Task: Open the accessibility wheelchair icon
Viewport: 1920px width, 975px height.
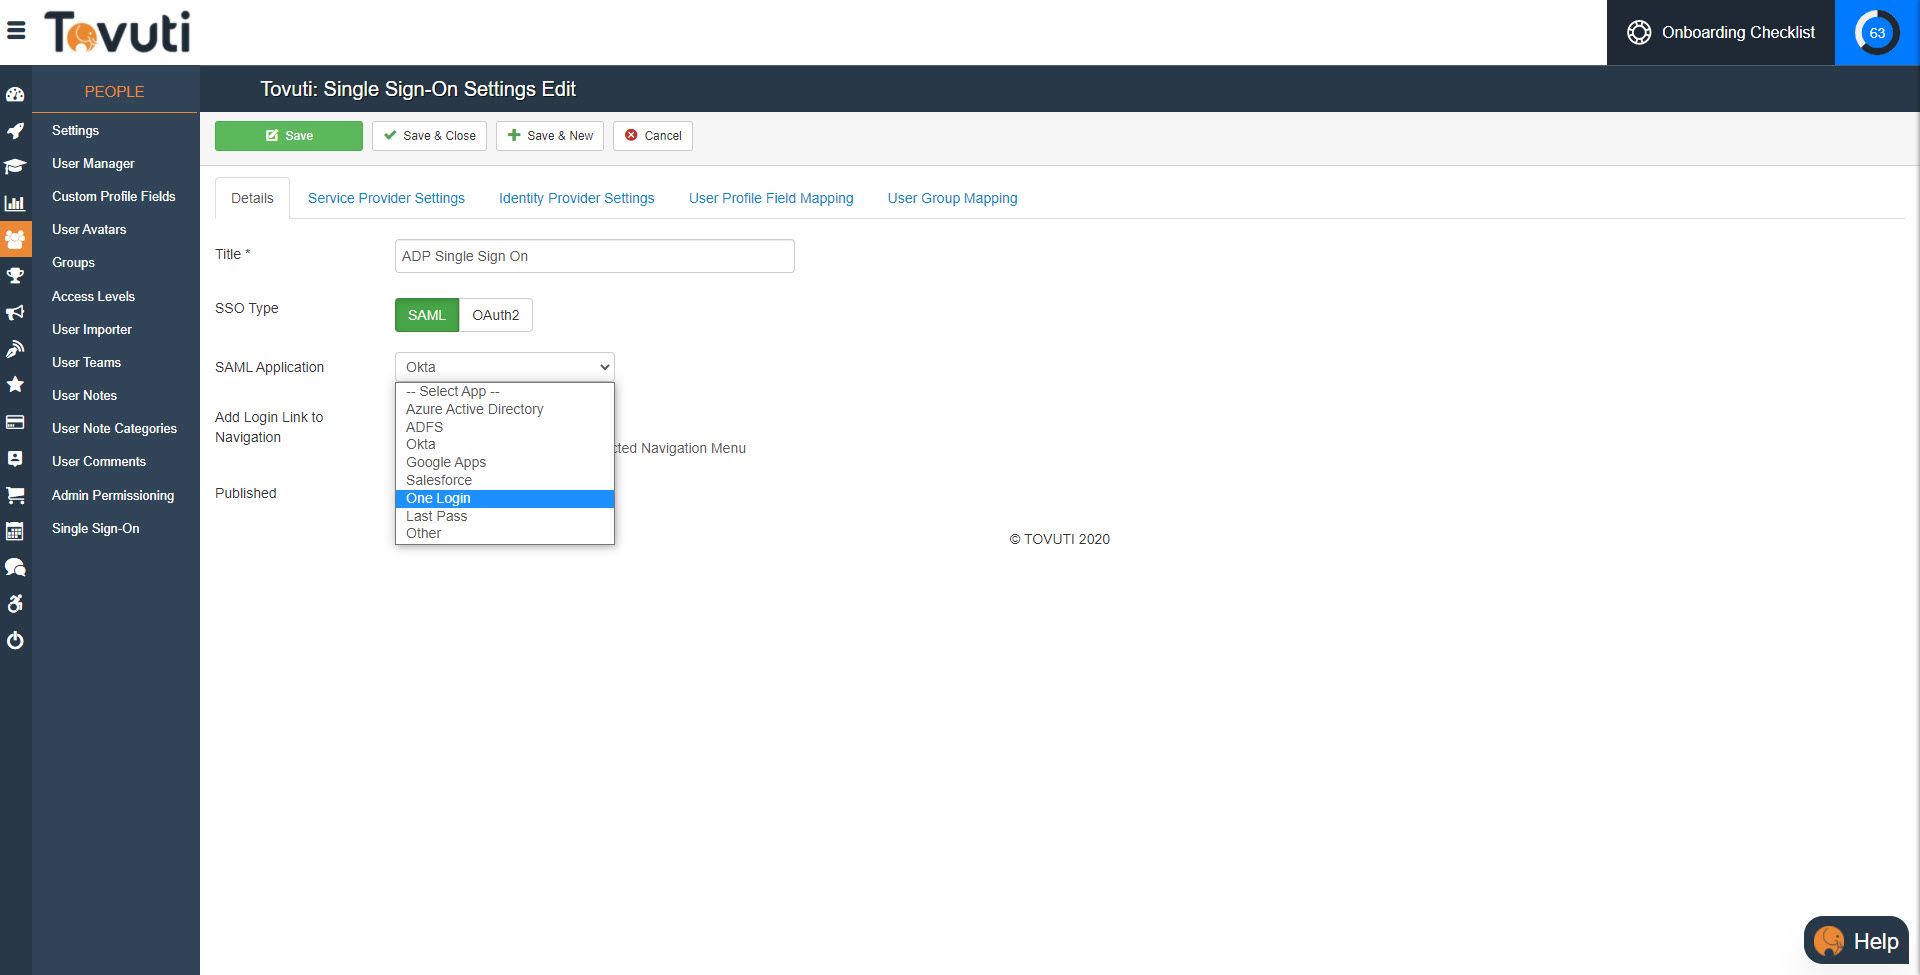Action: (15, 604)
